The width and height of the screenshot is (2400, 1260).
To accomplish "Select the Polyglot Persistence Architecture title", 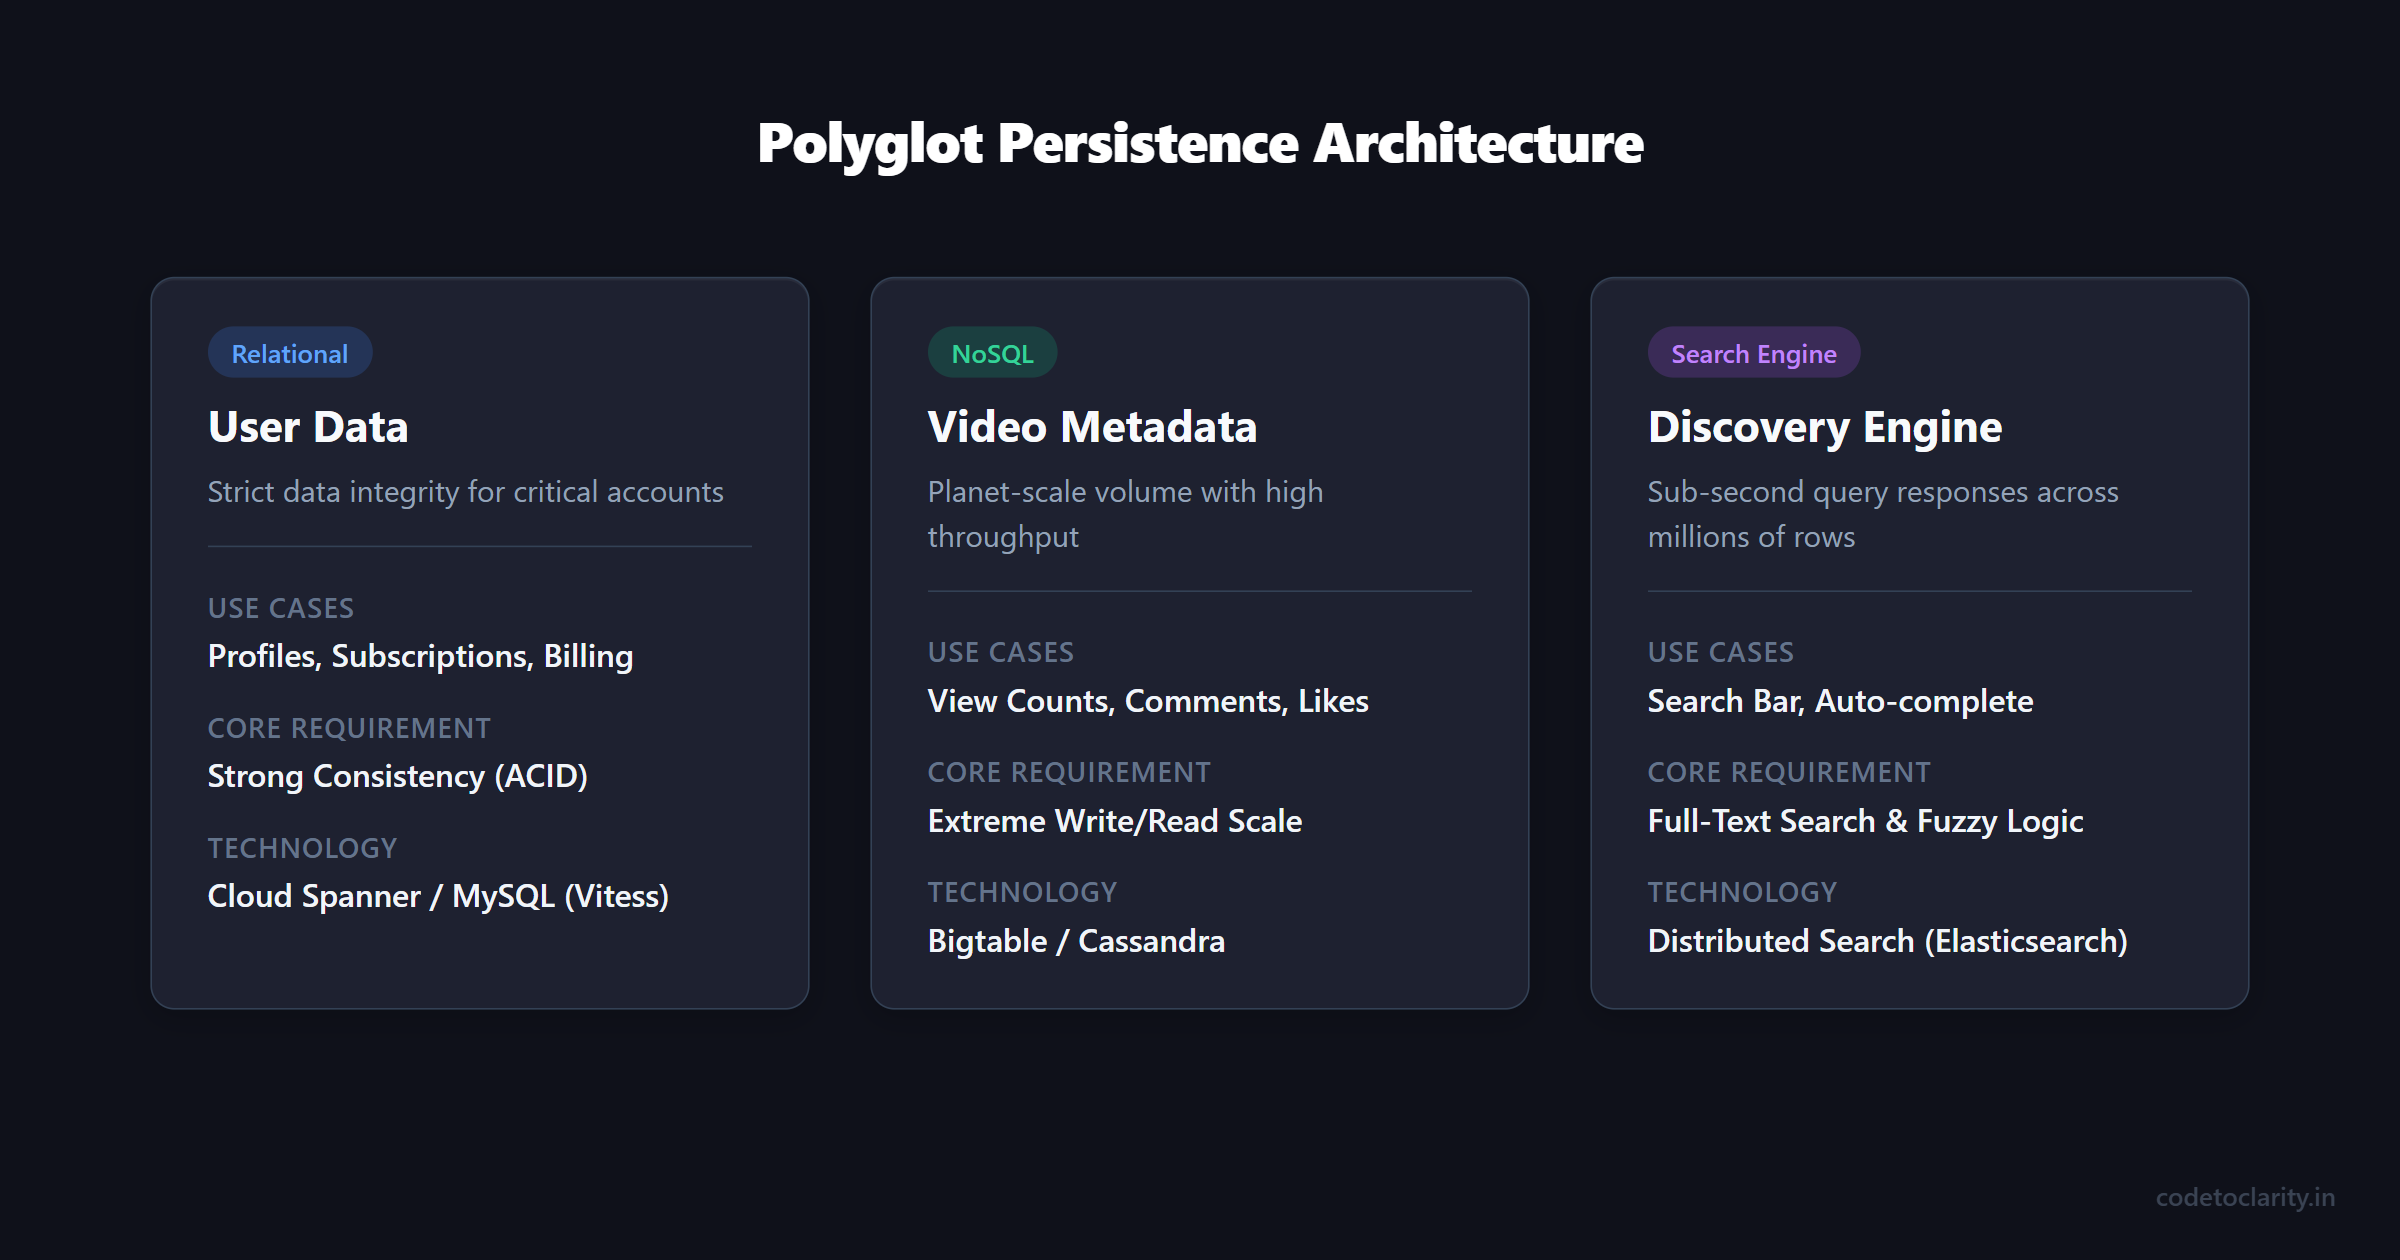I will click(1200, 144).
